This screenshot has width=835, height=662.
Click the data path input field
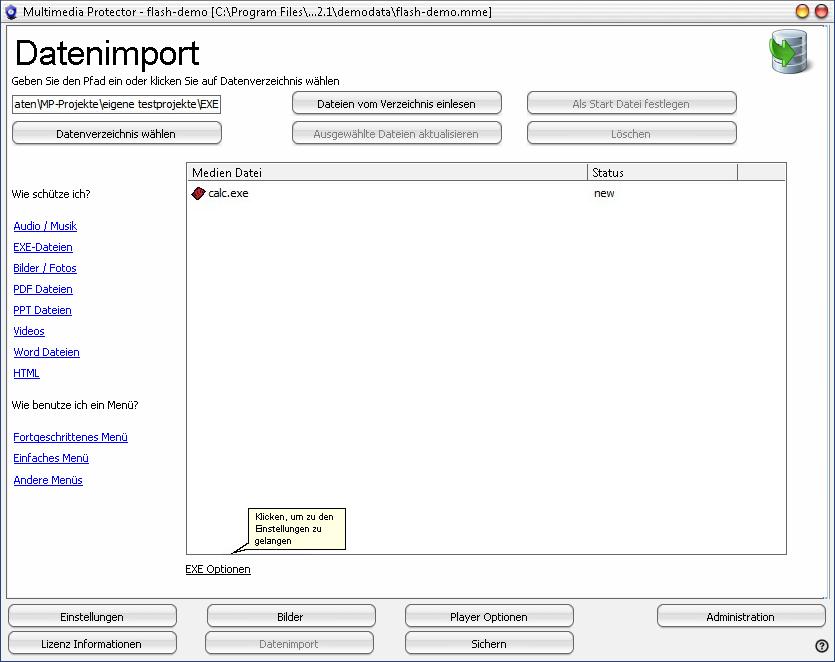pyautogui.click(x=116, y=104)
